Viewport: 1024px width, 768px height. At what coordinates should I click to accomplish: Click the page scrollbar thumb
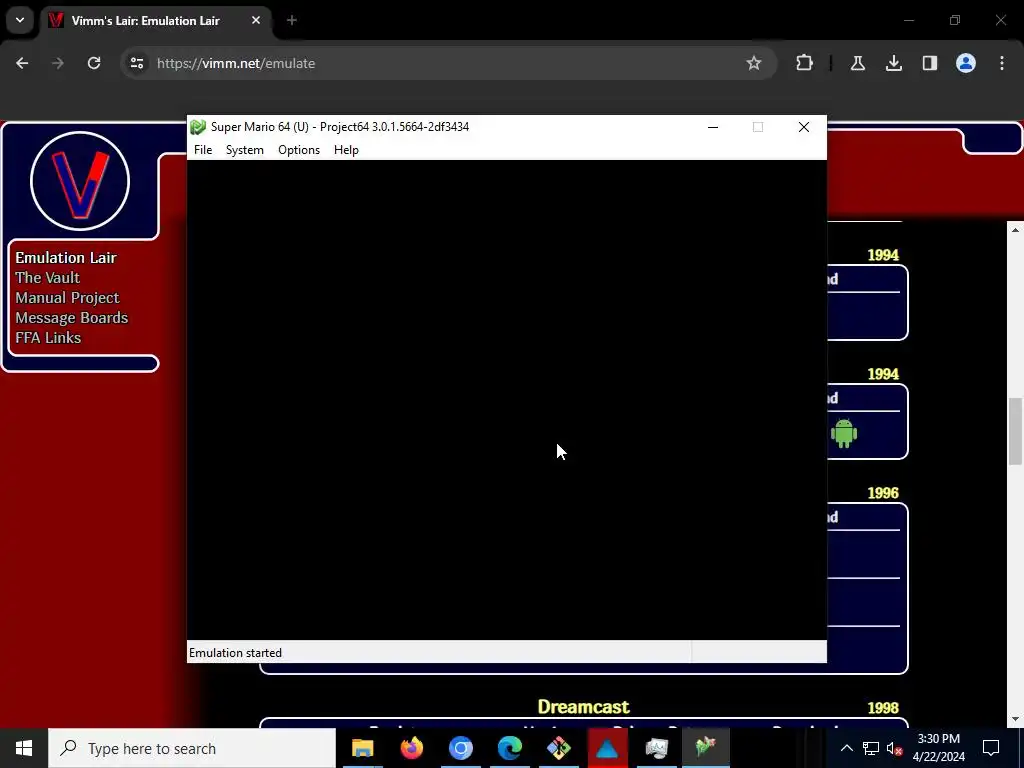click(1015, 431)
